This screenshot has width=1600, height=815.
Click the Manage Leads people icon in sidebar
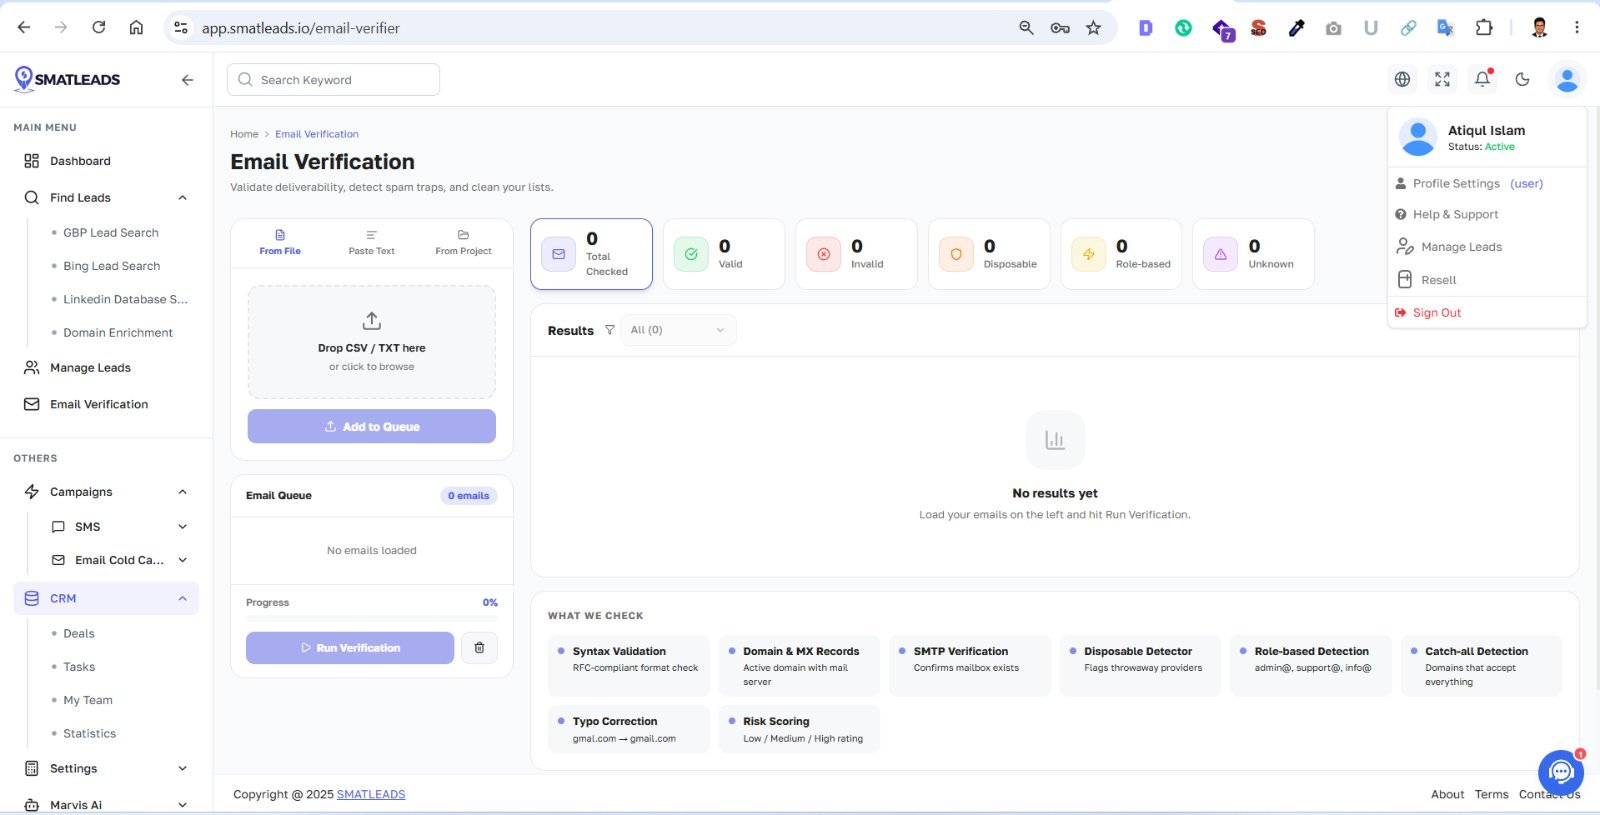coord(31,368)
